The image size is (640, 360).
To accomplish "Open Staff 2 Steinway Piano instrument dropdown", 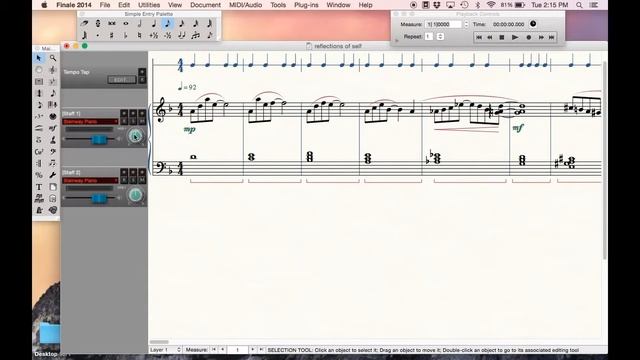I will click(90, 180).
